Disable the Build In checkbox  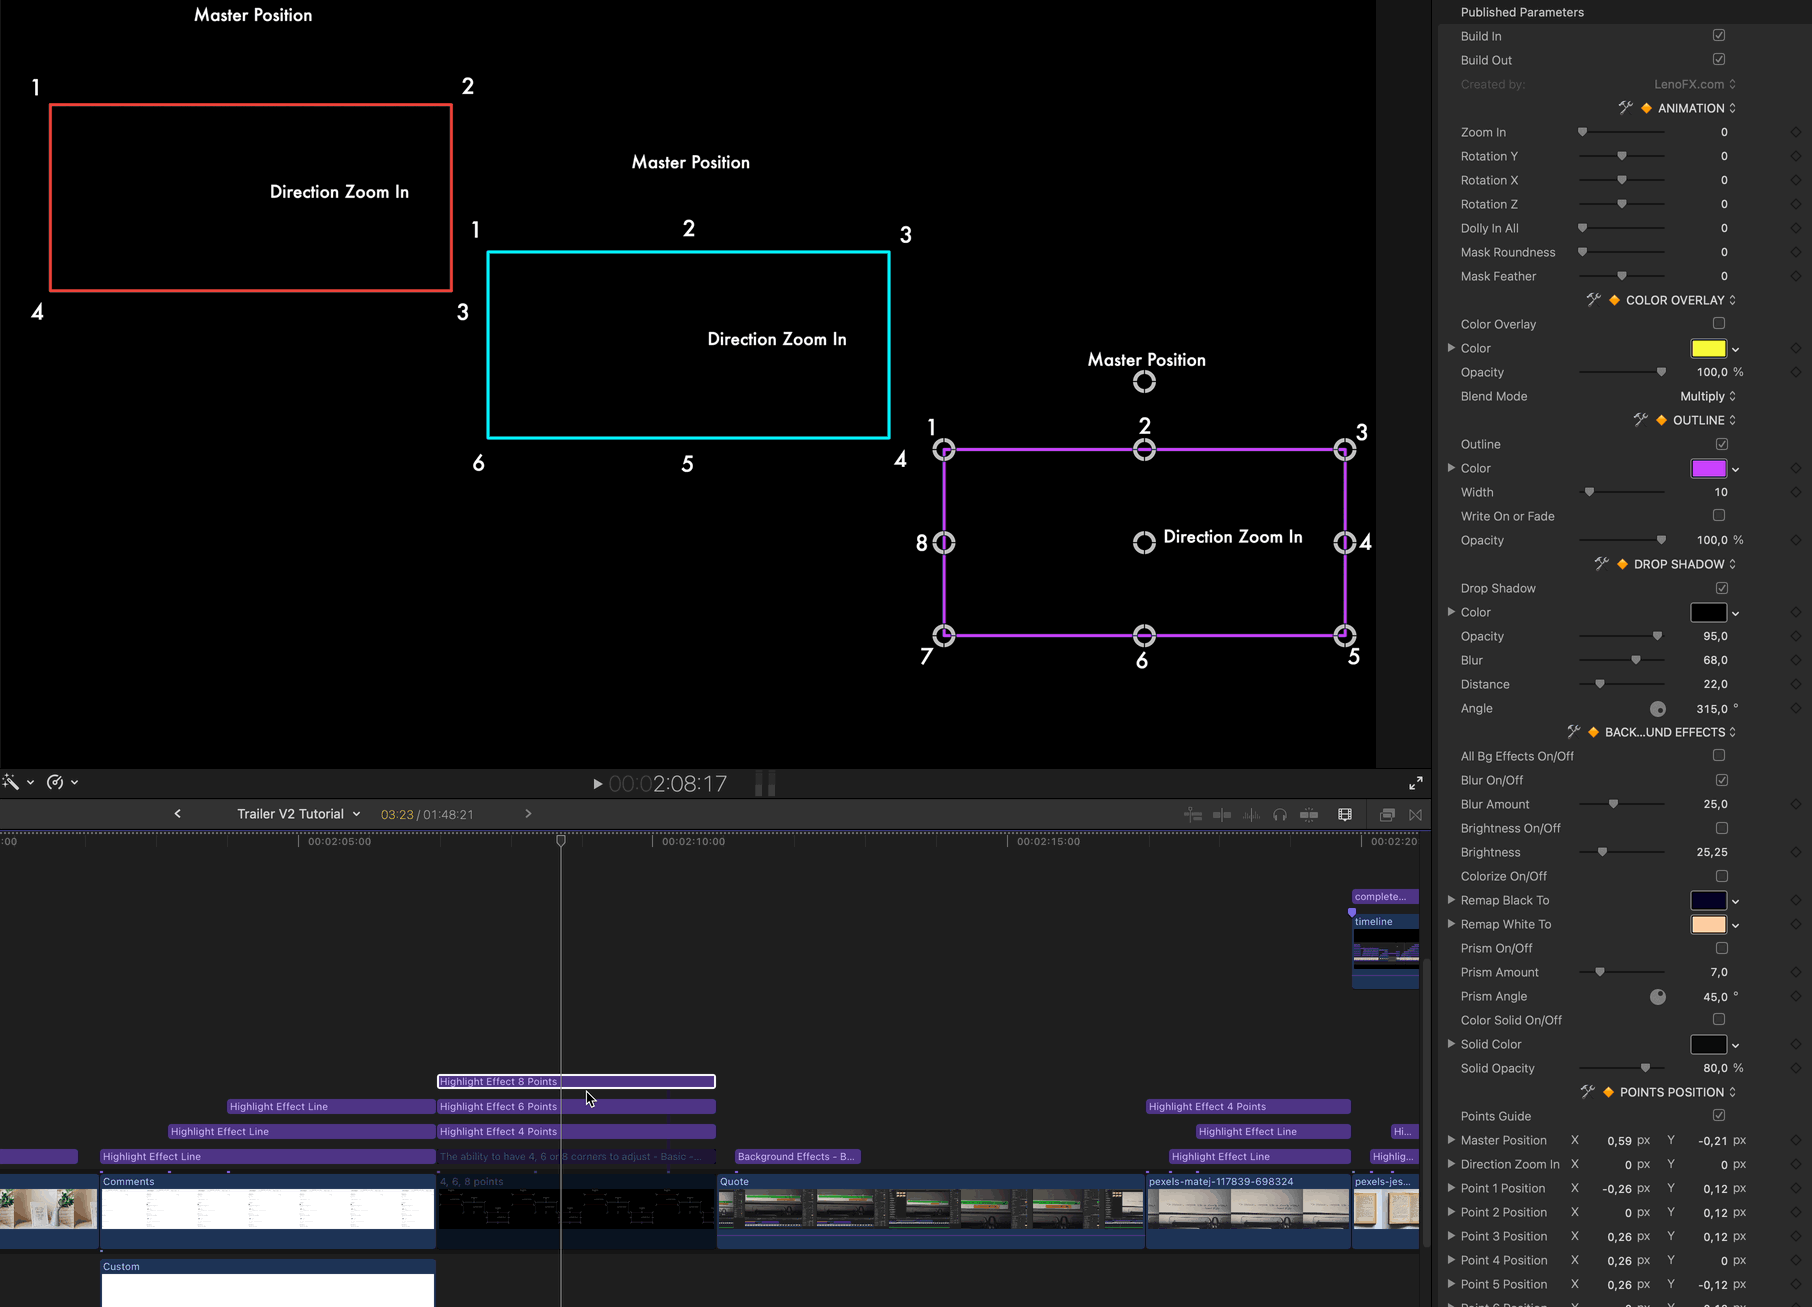[x=1719, y=36]
